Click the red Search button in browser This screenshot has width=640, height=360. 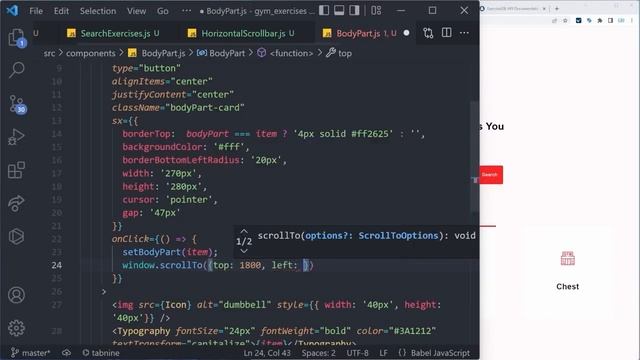(x=490, y=175)
